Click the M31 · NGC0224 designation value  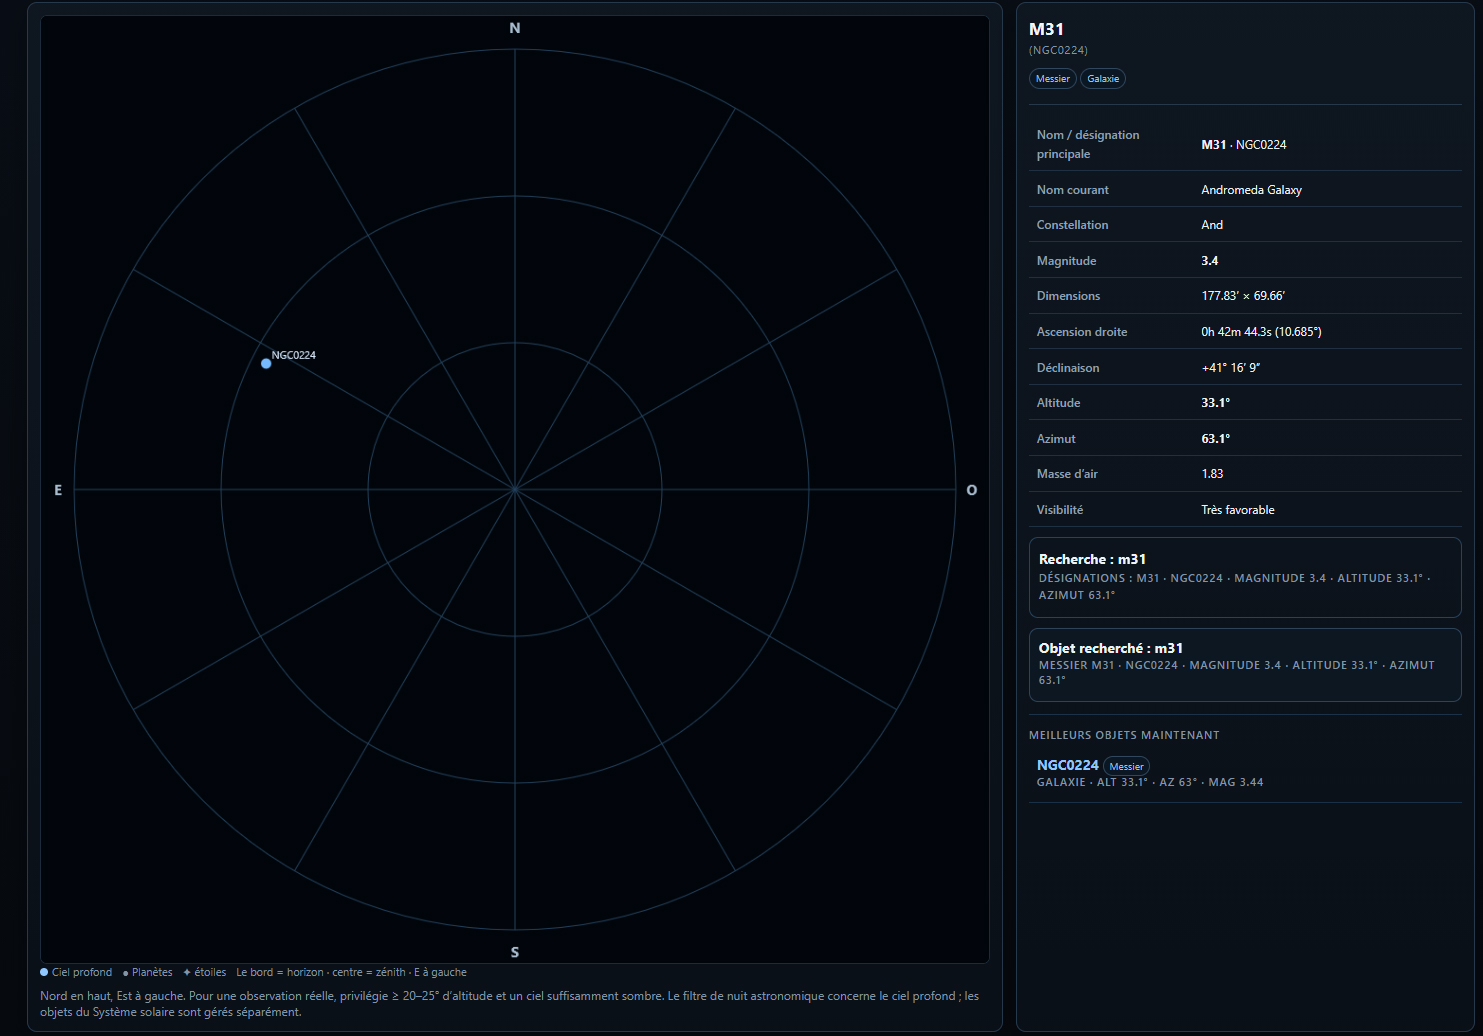tap(1244, 145)
